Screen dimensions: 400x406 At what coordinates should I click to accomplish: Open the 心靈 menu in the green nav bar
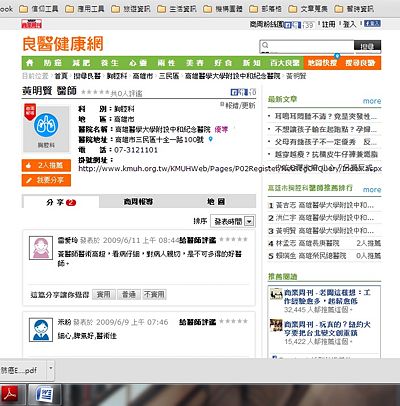(138, 63)
